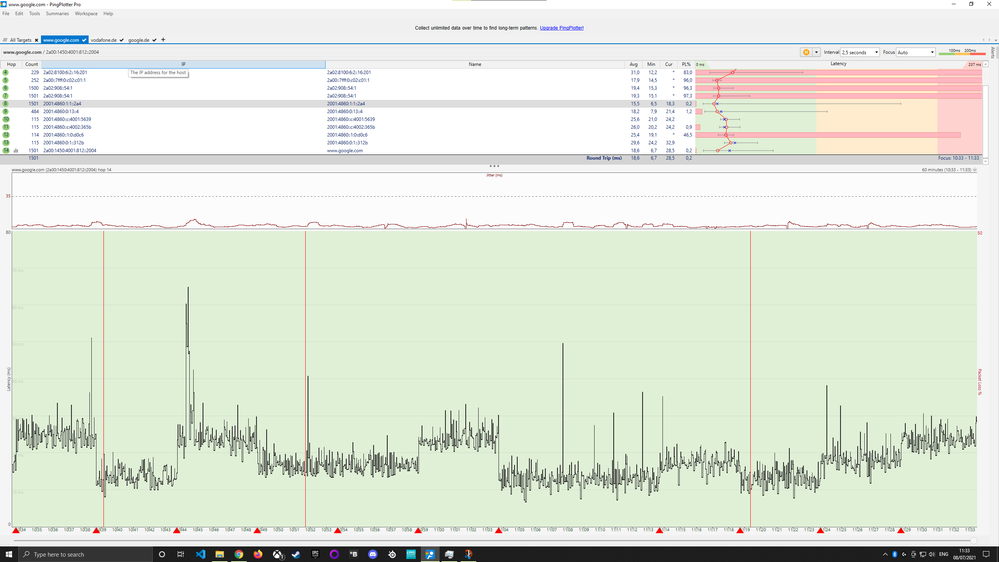Select the hop 8 green circle icon
This screenshot has width=999, height=562.
(6, 104)
